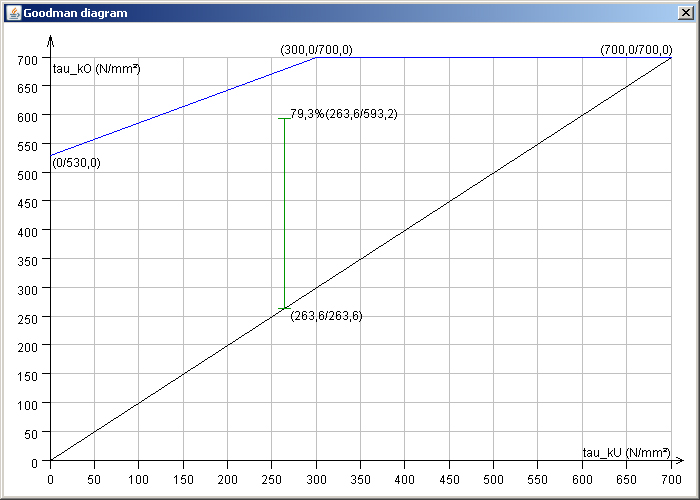Click the (263,6/263,6) lower point label
This screenshot has height=500, width=700.
(x=326, y=316)
